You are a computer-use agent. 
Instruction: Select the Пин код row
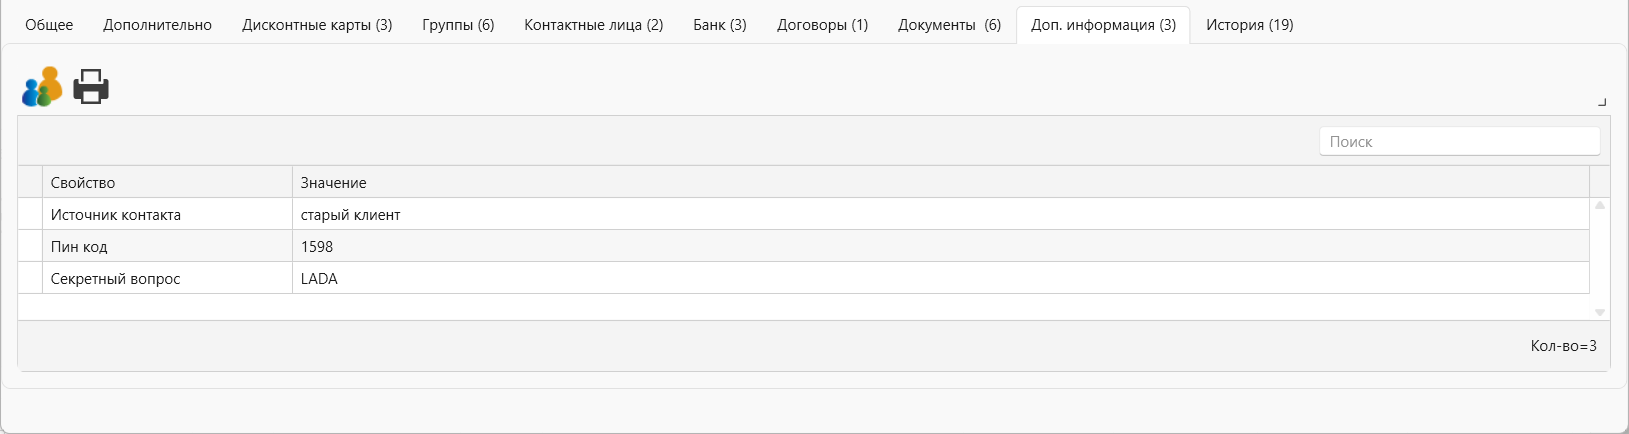[x=804, y=246]
